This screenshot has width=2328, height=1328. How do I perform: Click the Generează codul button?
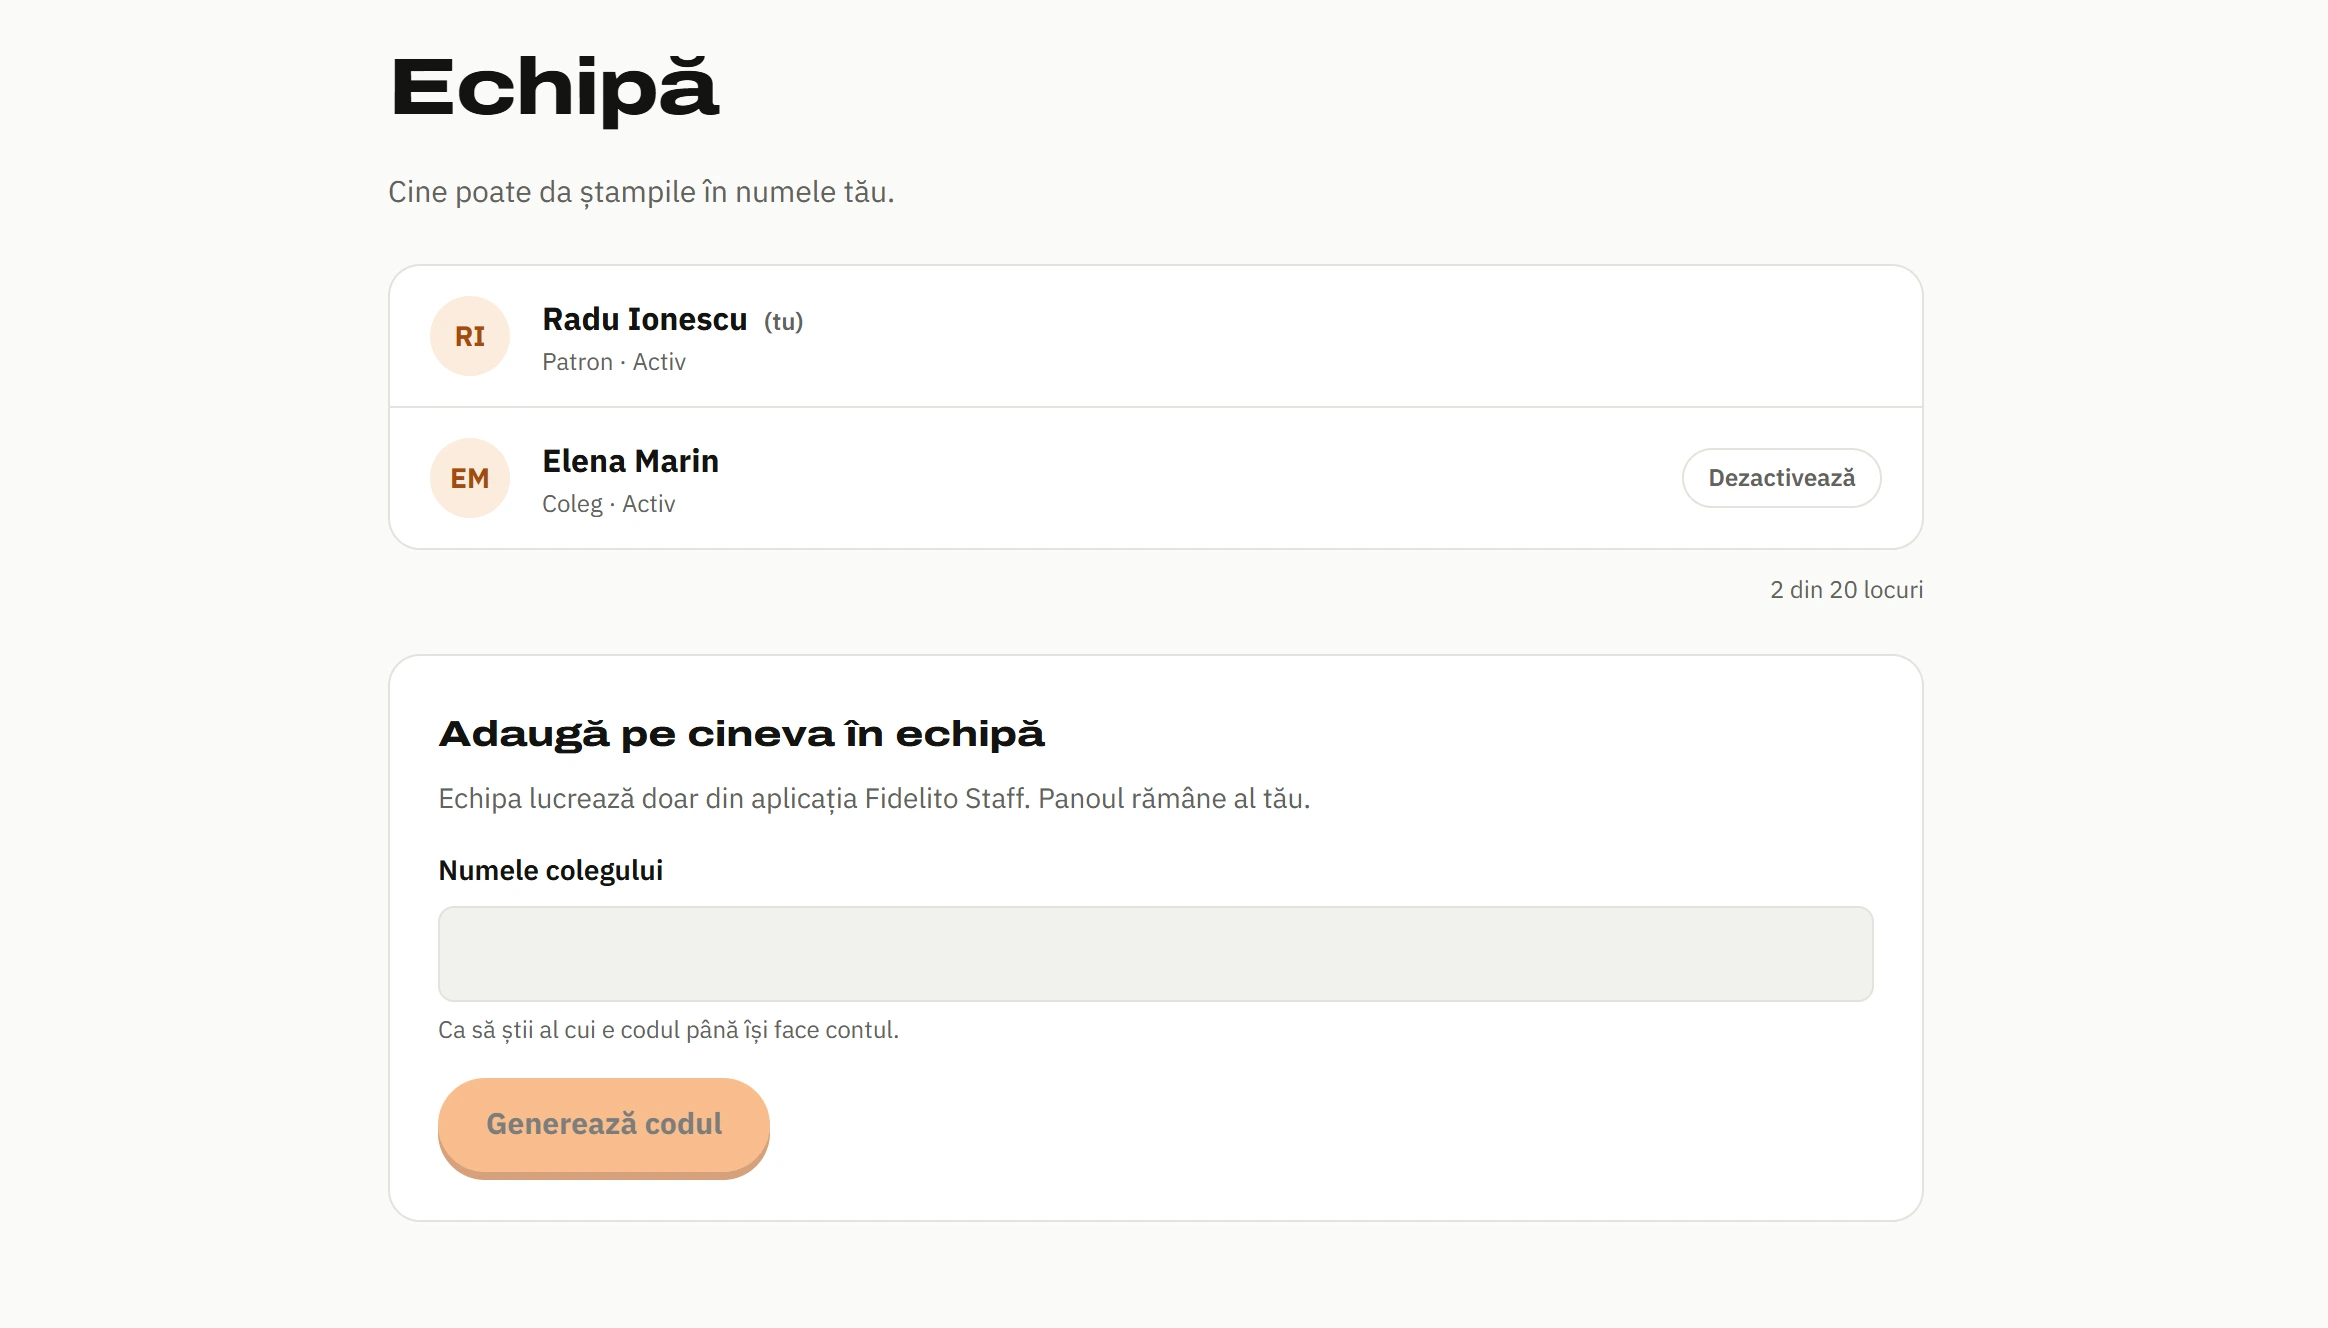pyautogui.click(x=604, y=1126)
